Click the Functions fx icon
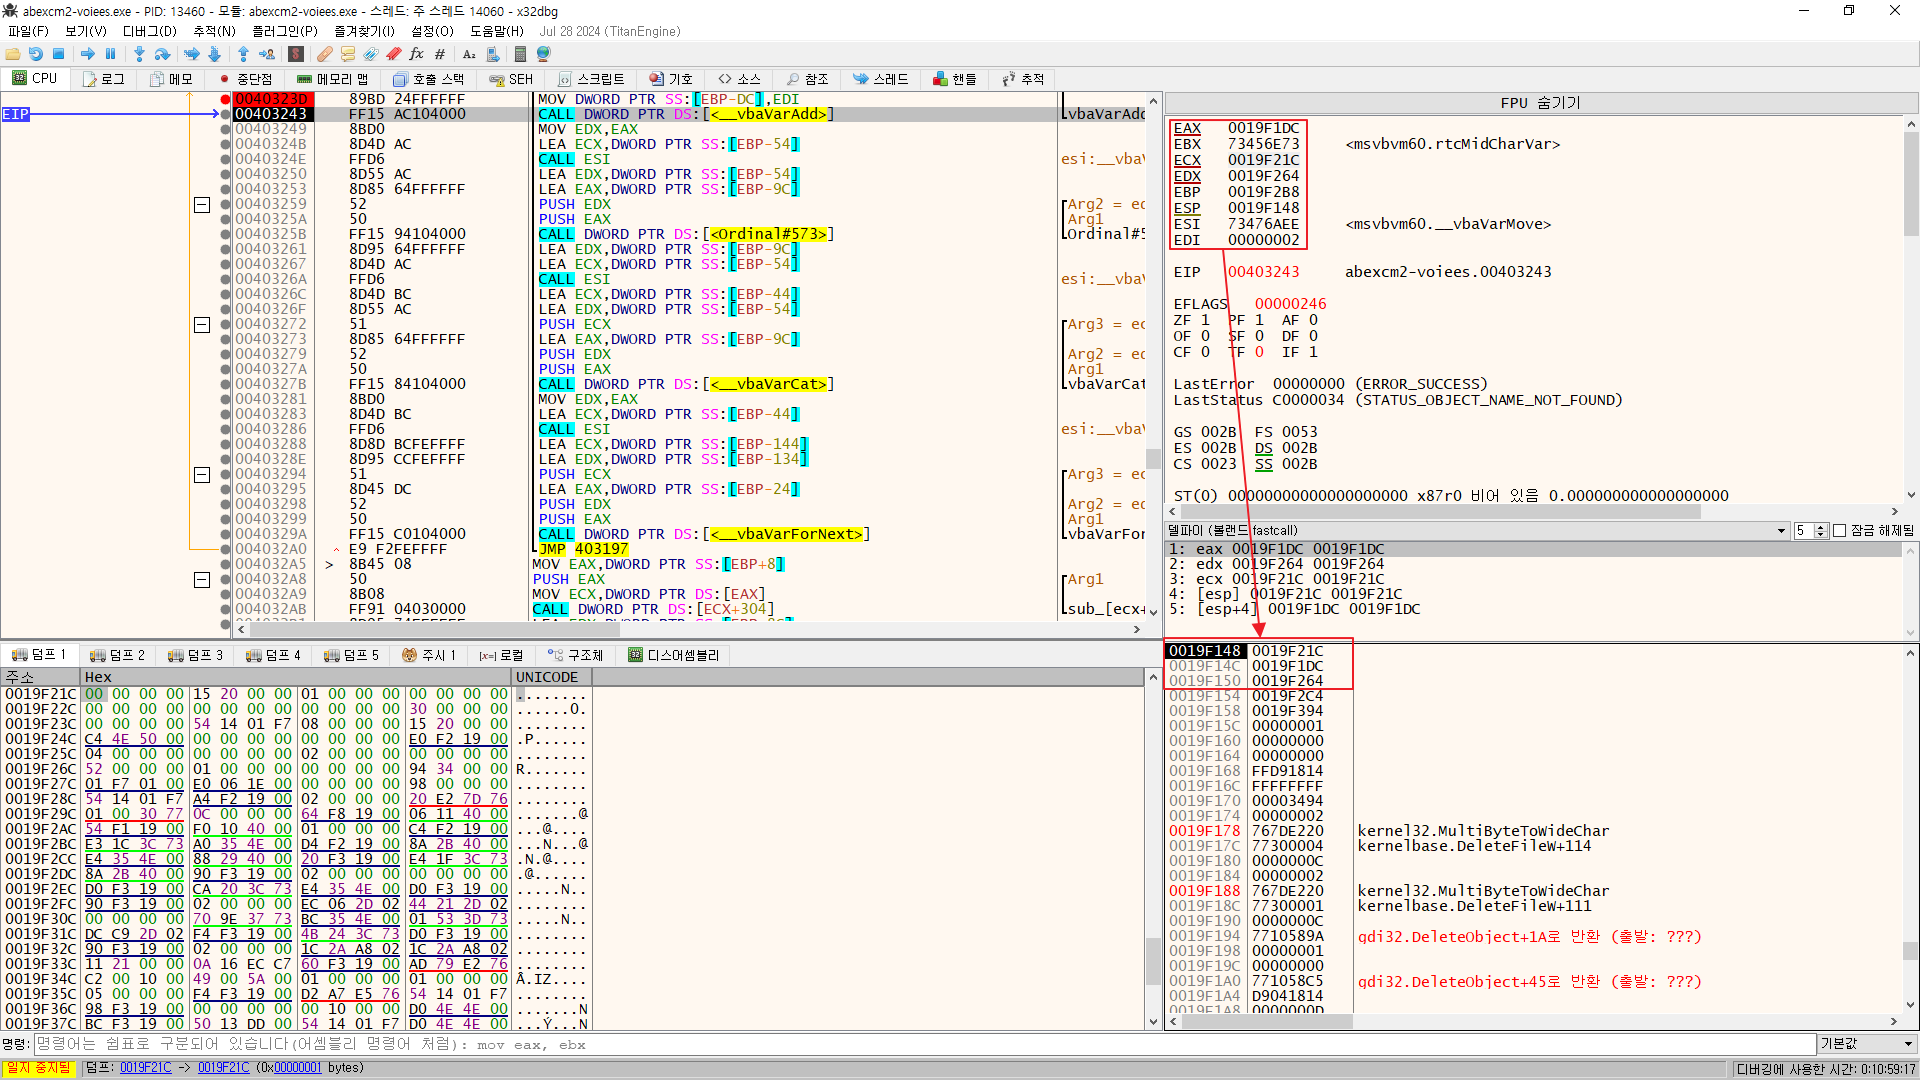Viewport: 1920px width, 1080px height. point(416,54)
